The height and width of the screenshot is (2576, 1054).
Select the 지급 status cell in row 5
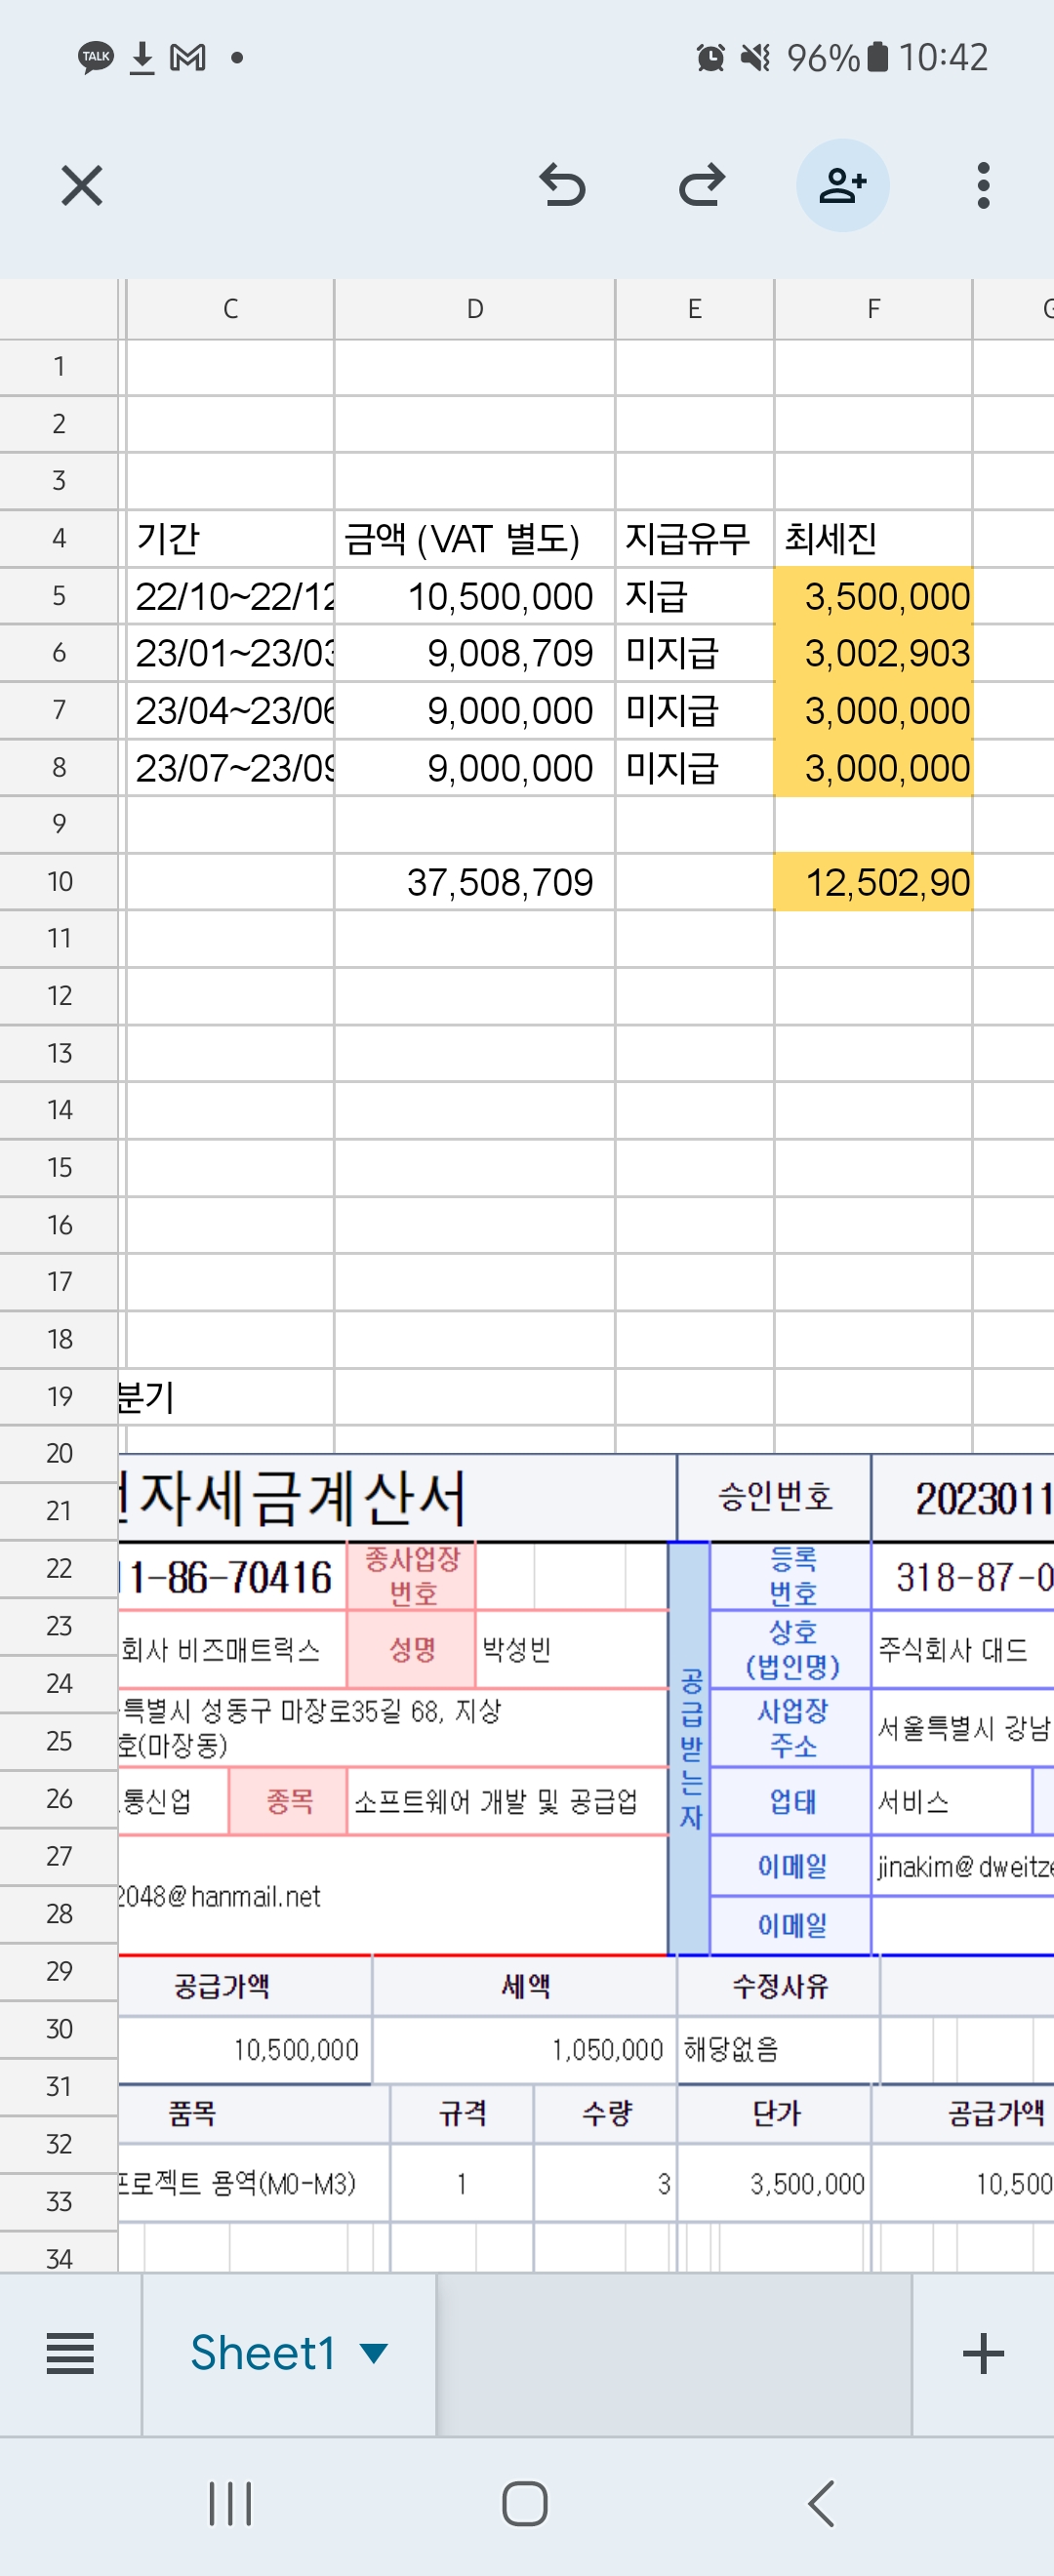tap(694, 596)
